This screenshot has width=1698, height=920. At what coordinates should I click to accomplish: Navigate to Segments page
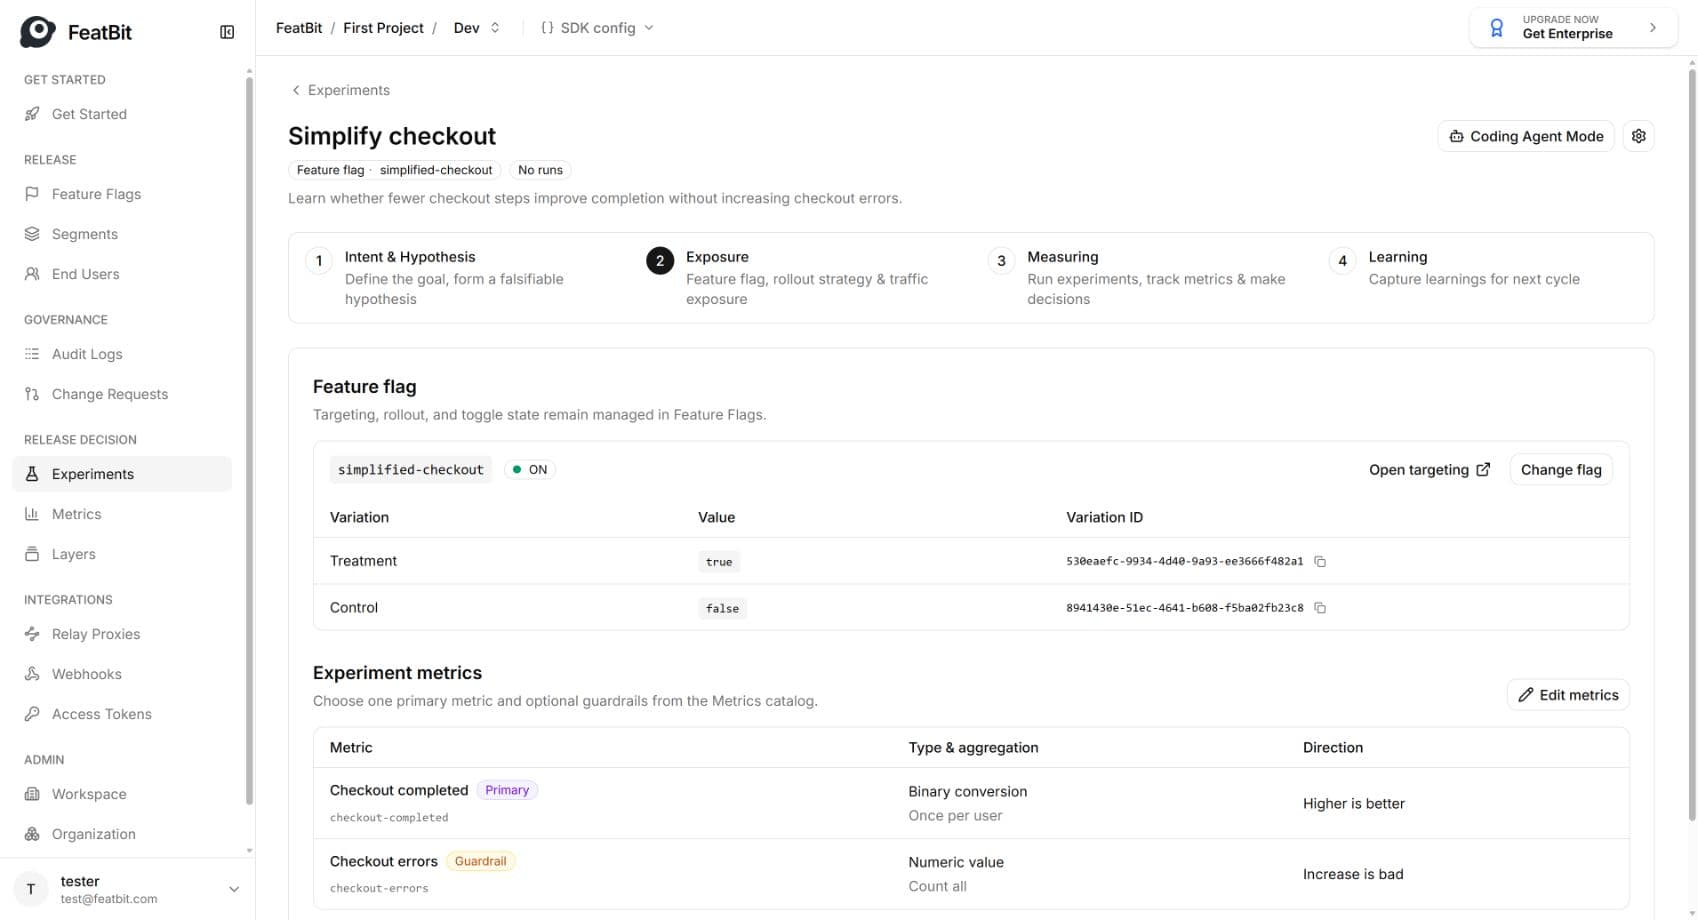point(122,234)
